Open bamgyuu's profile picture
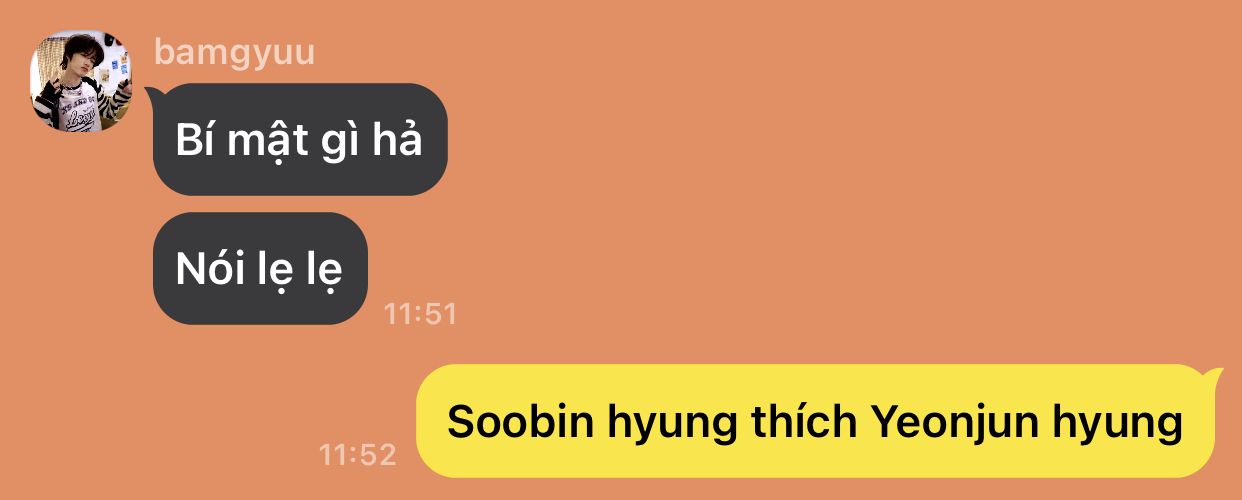1242x500 pixels. [82, 81]
